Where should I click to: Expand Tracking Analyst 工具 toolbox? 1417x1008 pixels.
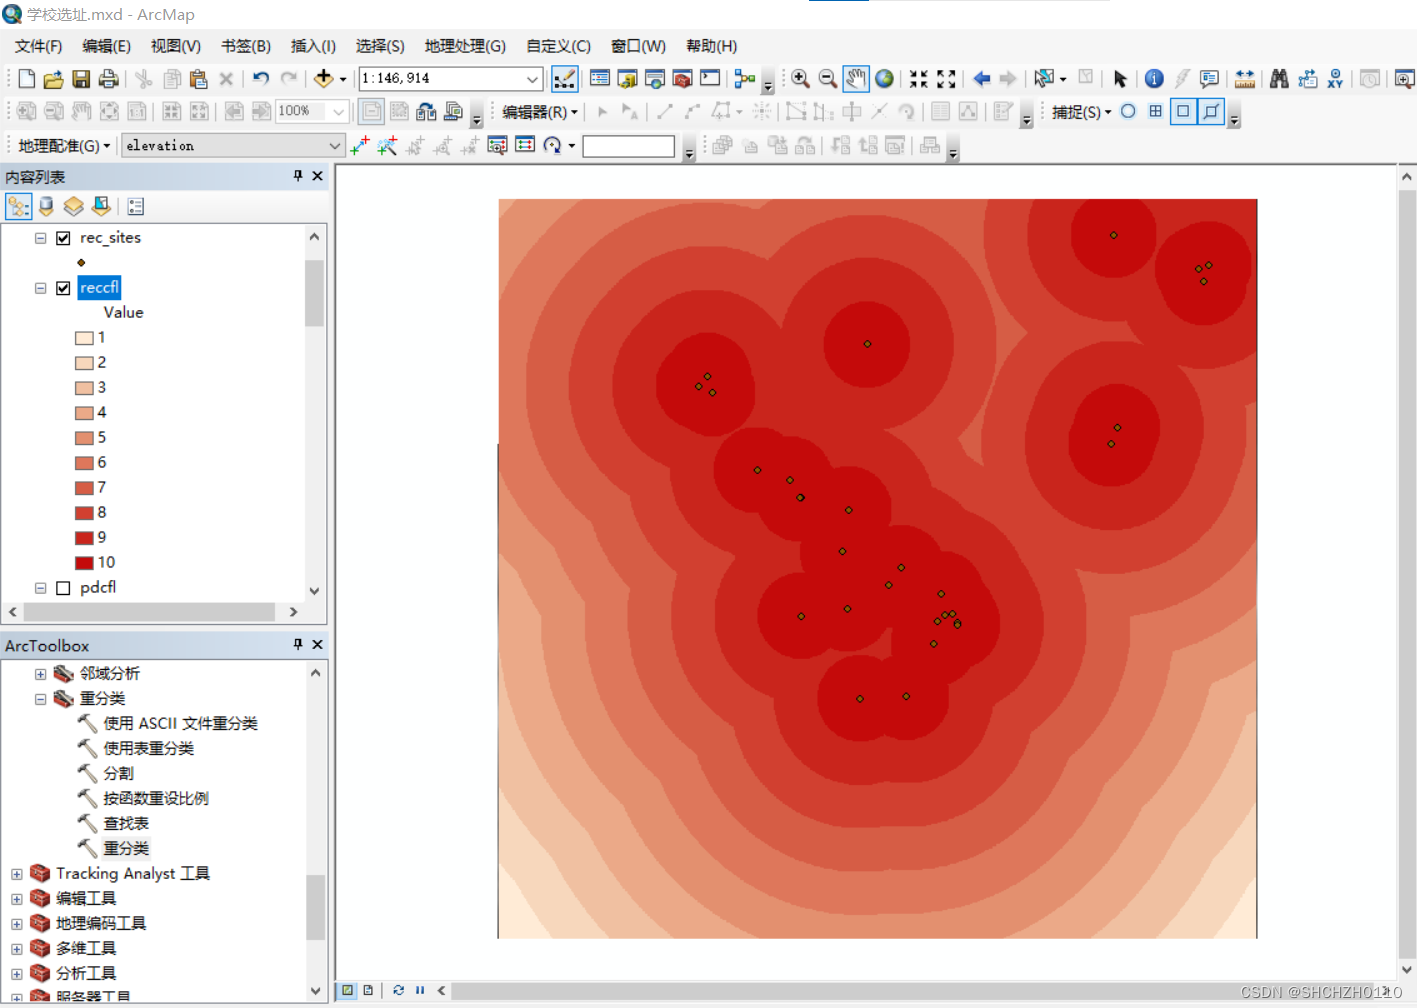[16, 874]
